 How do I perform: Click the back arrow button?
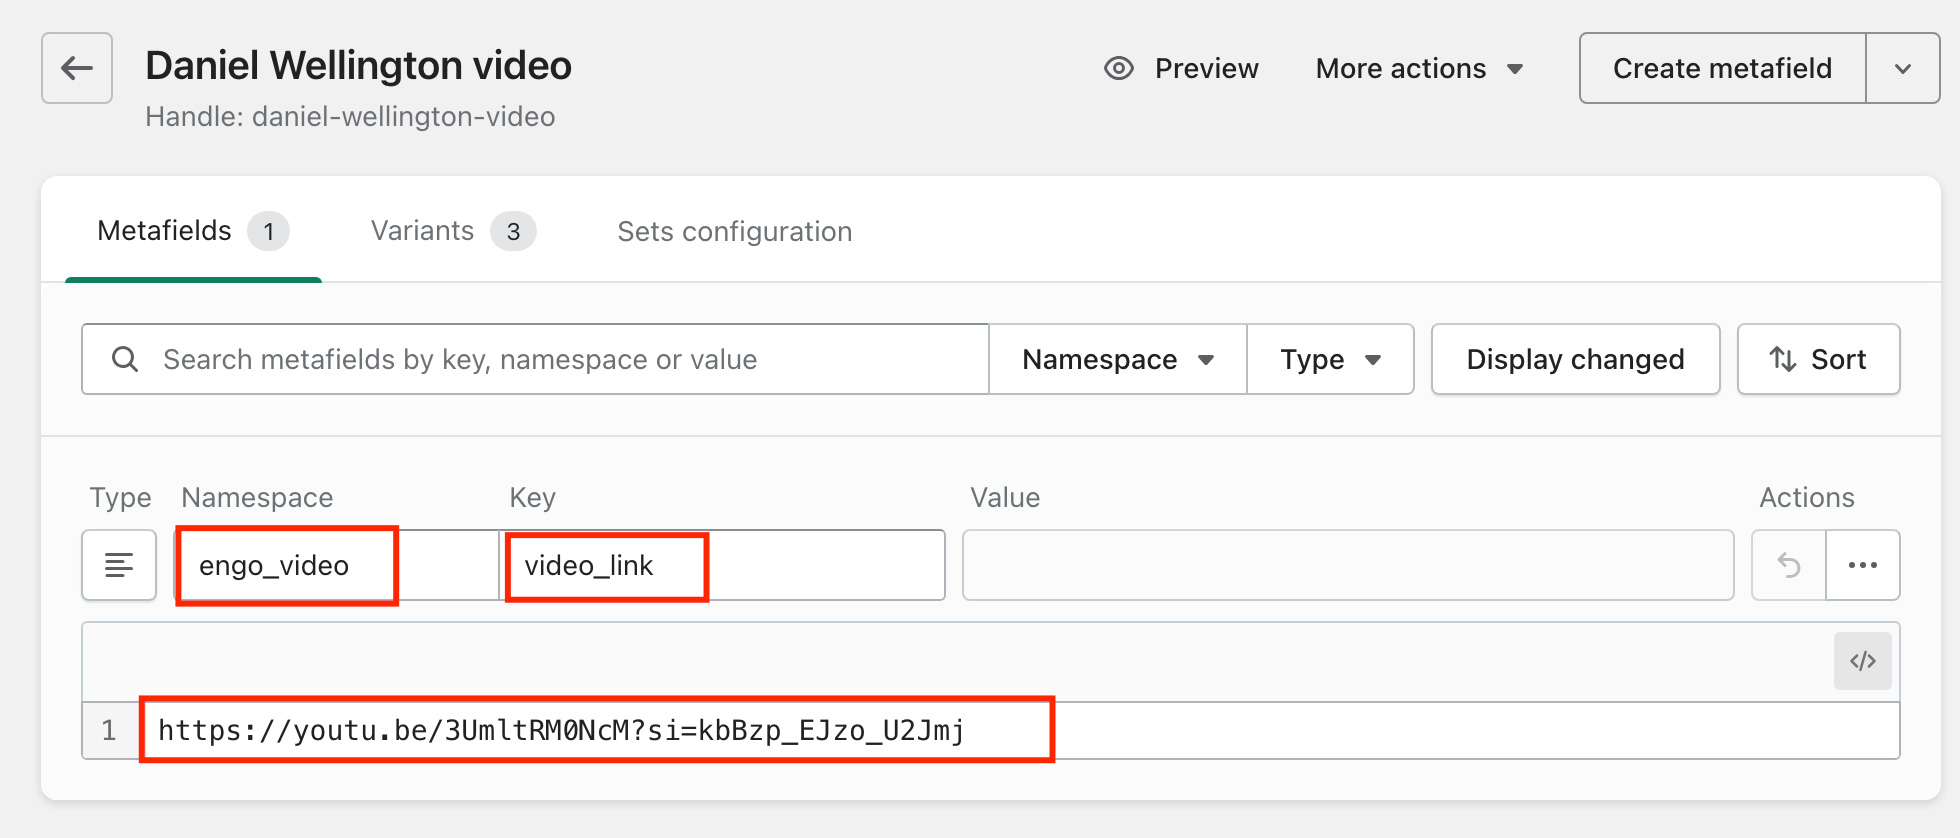pyautogui.click(x=77, y=68)
